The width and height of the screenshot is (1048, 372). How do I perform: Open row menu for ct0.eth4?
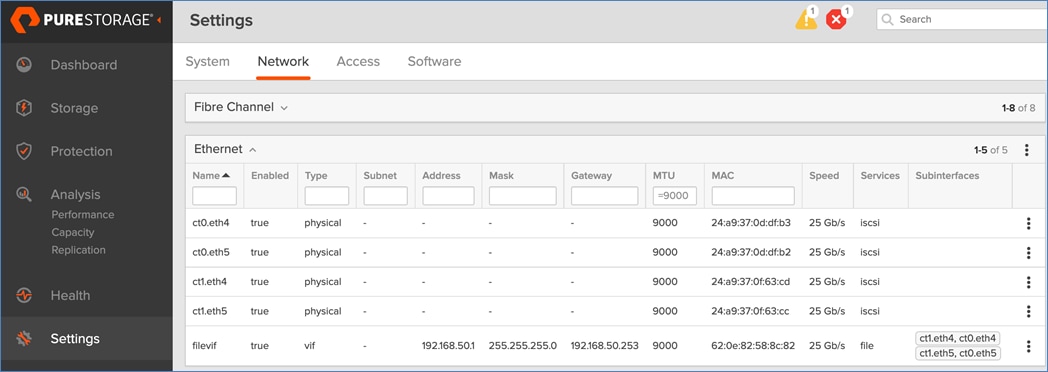point(1028,223)
